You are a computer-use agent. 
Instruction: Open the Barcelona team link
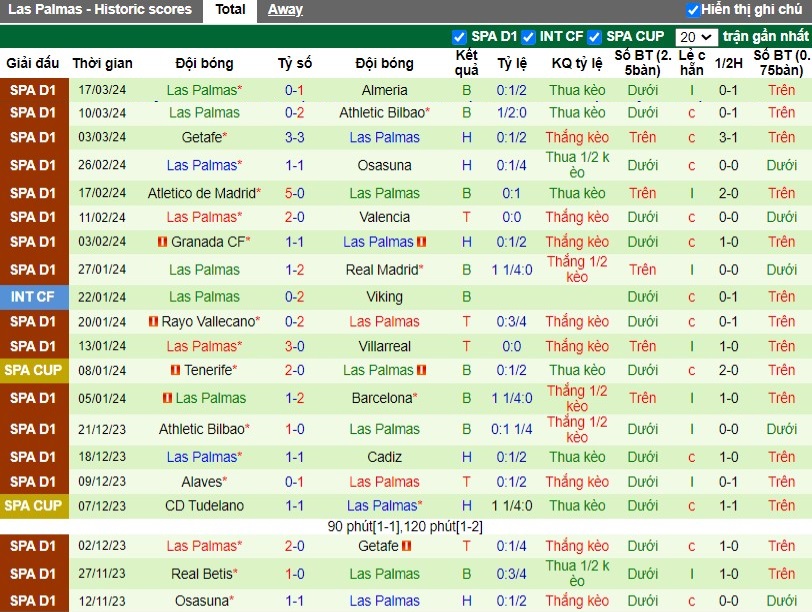[382, 398]
